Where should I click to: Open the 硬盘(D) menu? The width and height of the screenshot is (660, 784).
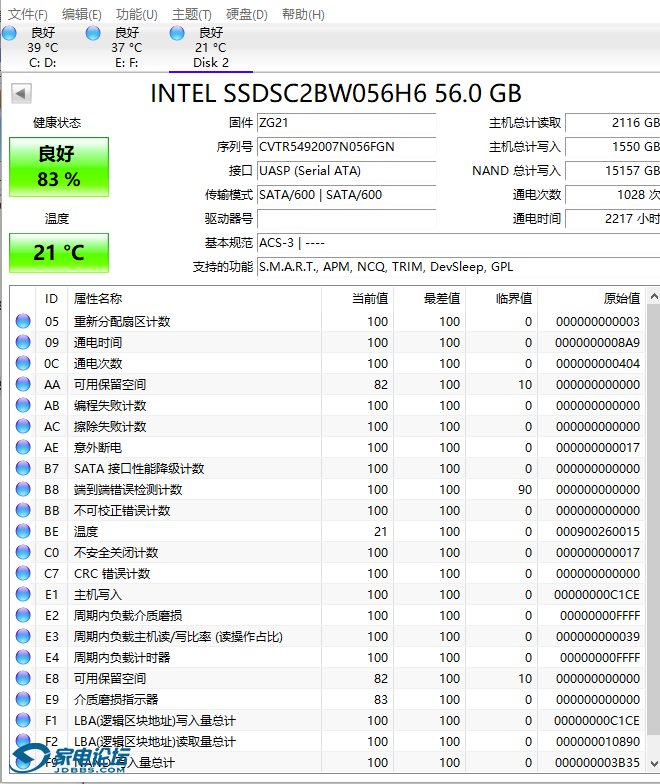click(246, 14)
